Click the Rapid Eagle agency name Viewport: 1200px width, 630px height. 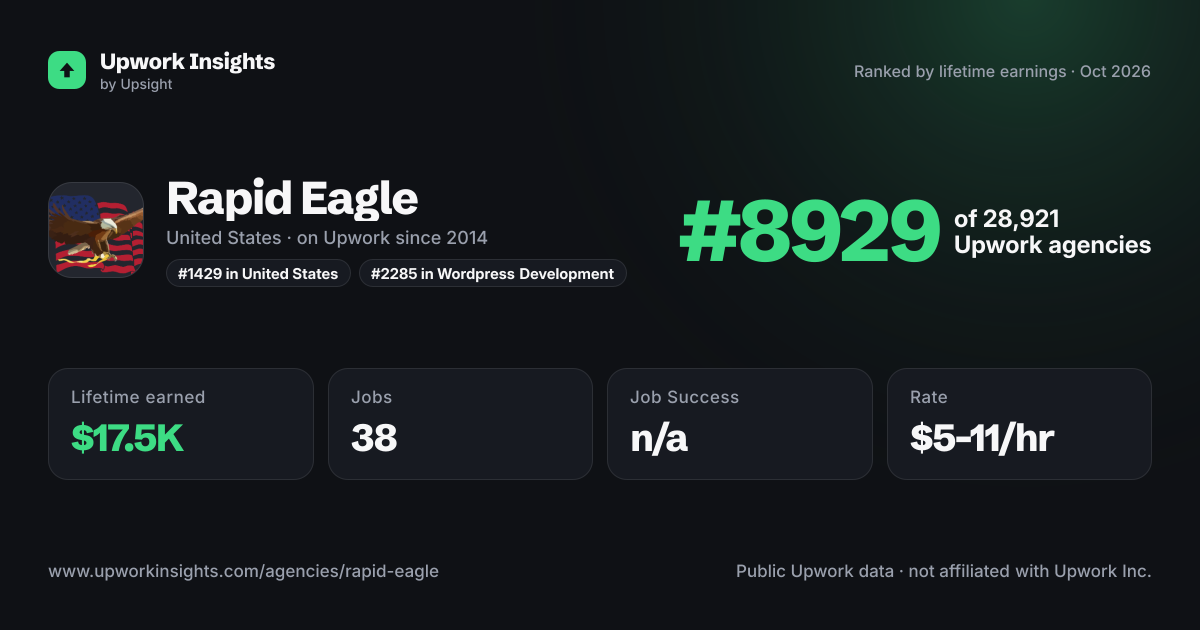point(292,198)
